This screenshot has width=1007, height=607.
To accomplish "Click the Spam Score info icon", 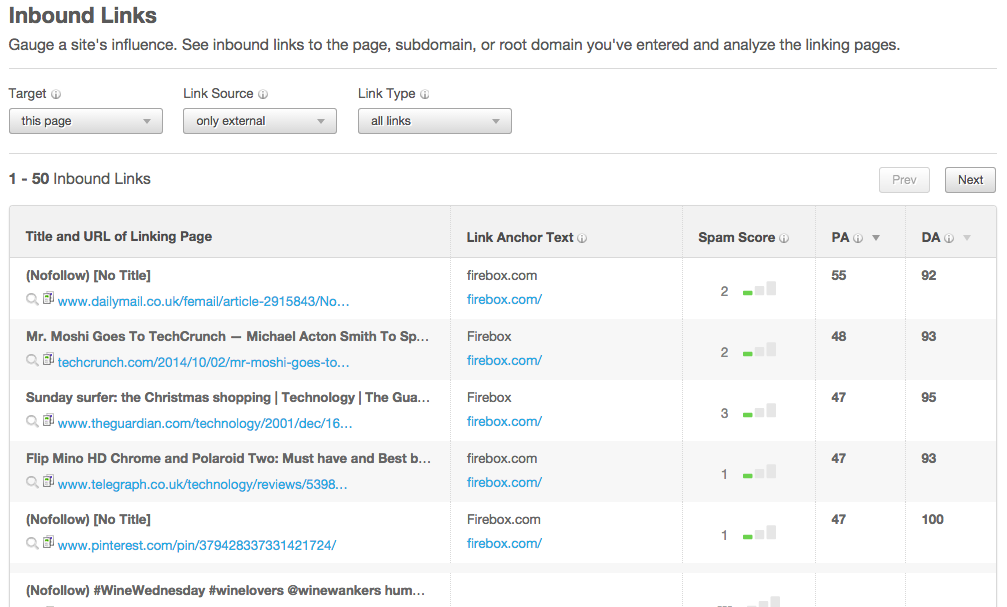I will tap(784, 238).
